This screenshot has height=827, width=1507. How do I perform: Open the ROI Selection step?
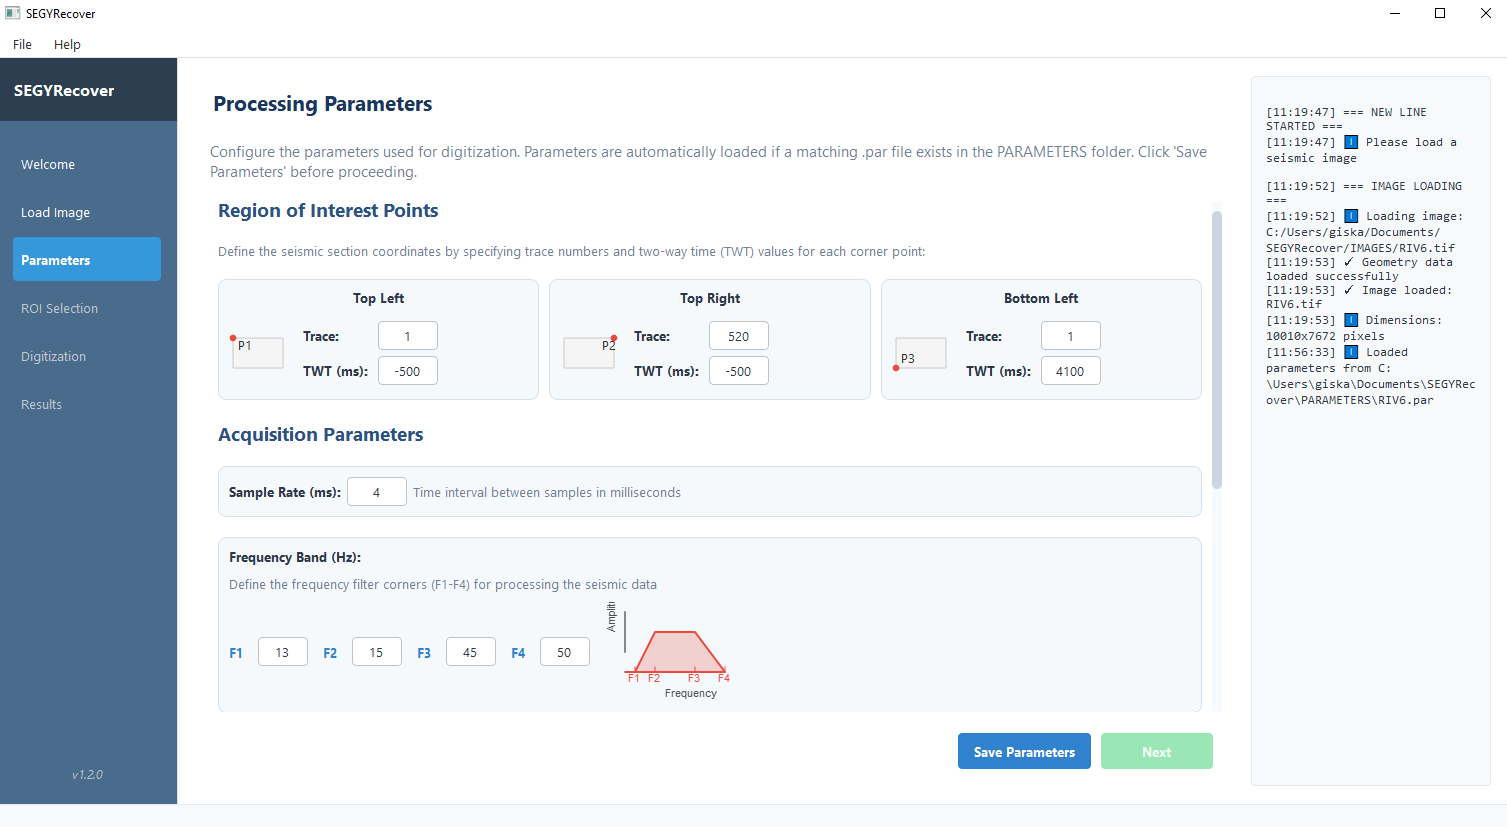[x=87, y=308]
